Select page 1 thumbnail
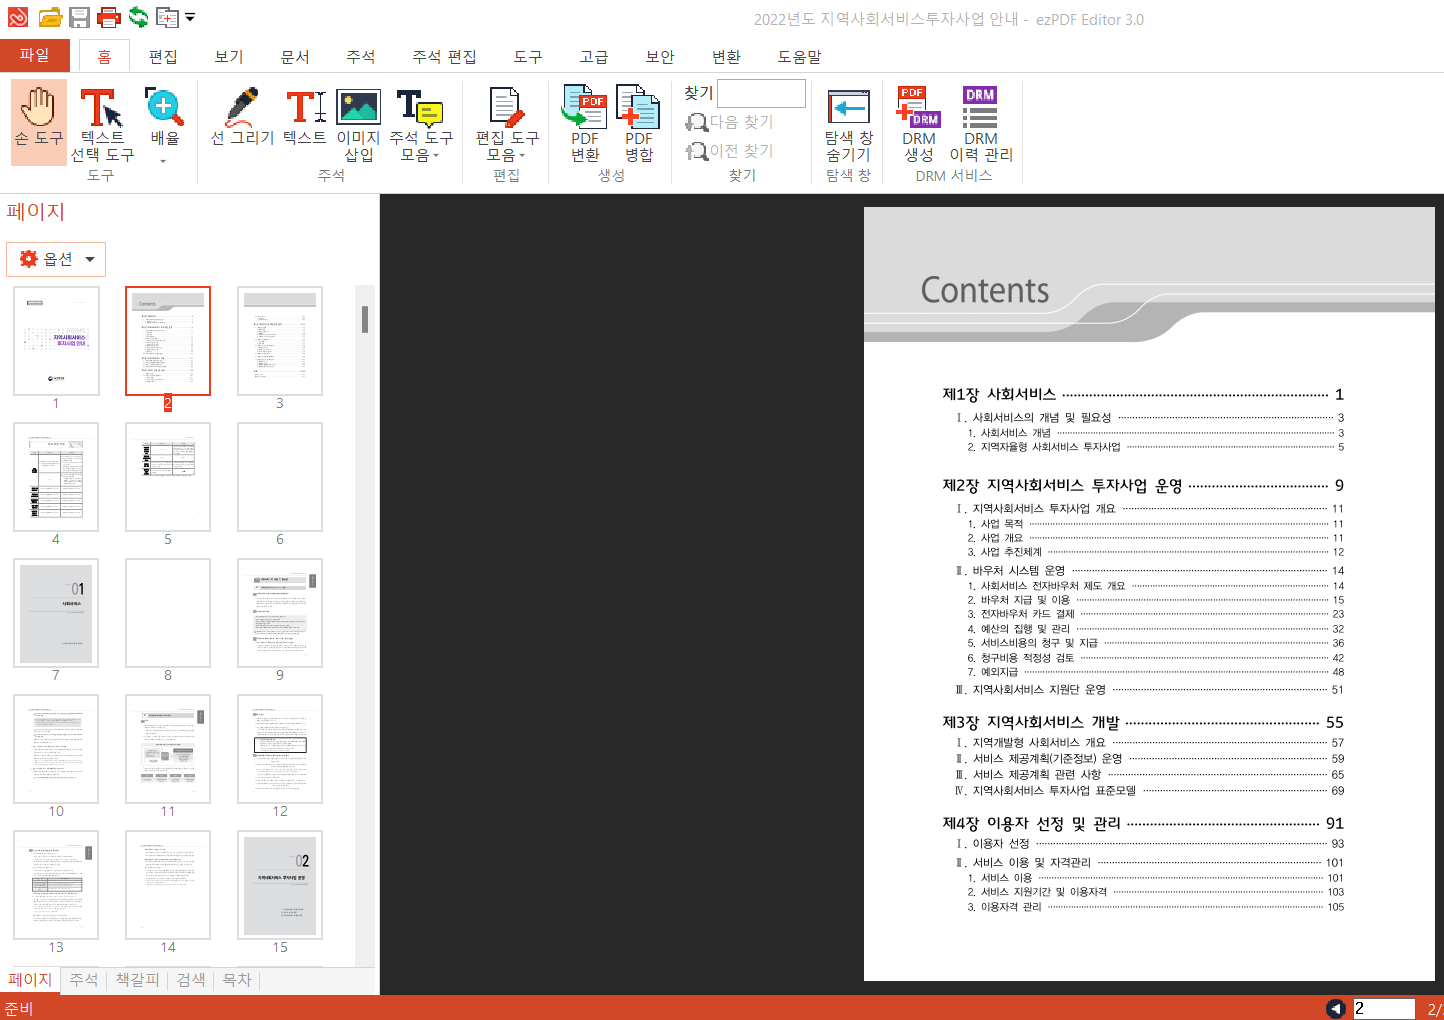Viewport: 1444px width, 1020px height. coord(56,341)
